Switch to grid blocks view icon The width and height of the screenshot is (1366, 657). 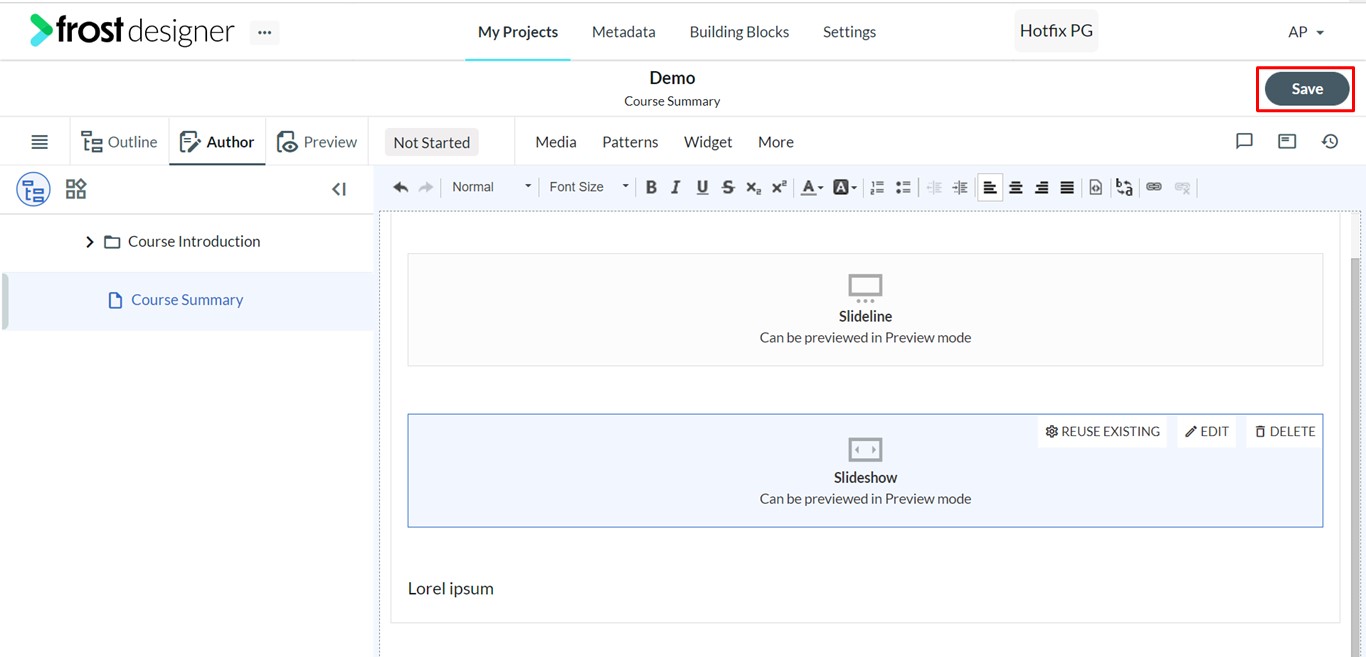(76, 189)
